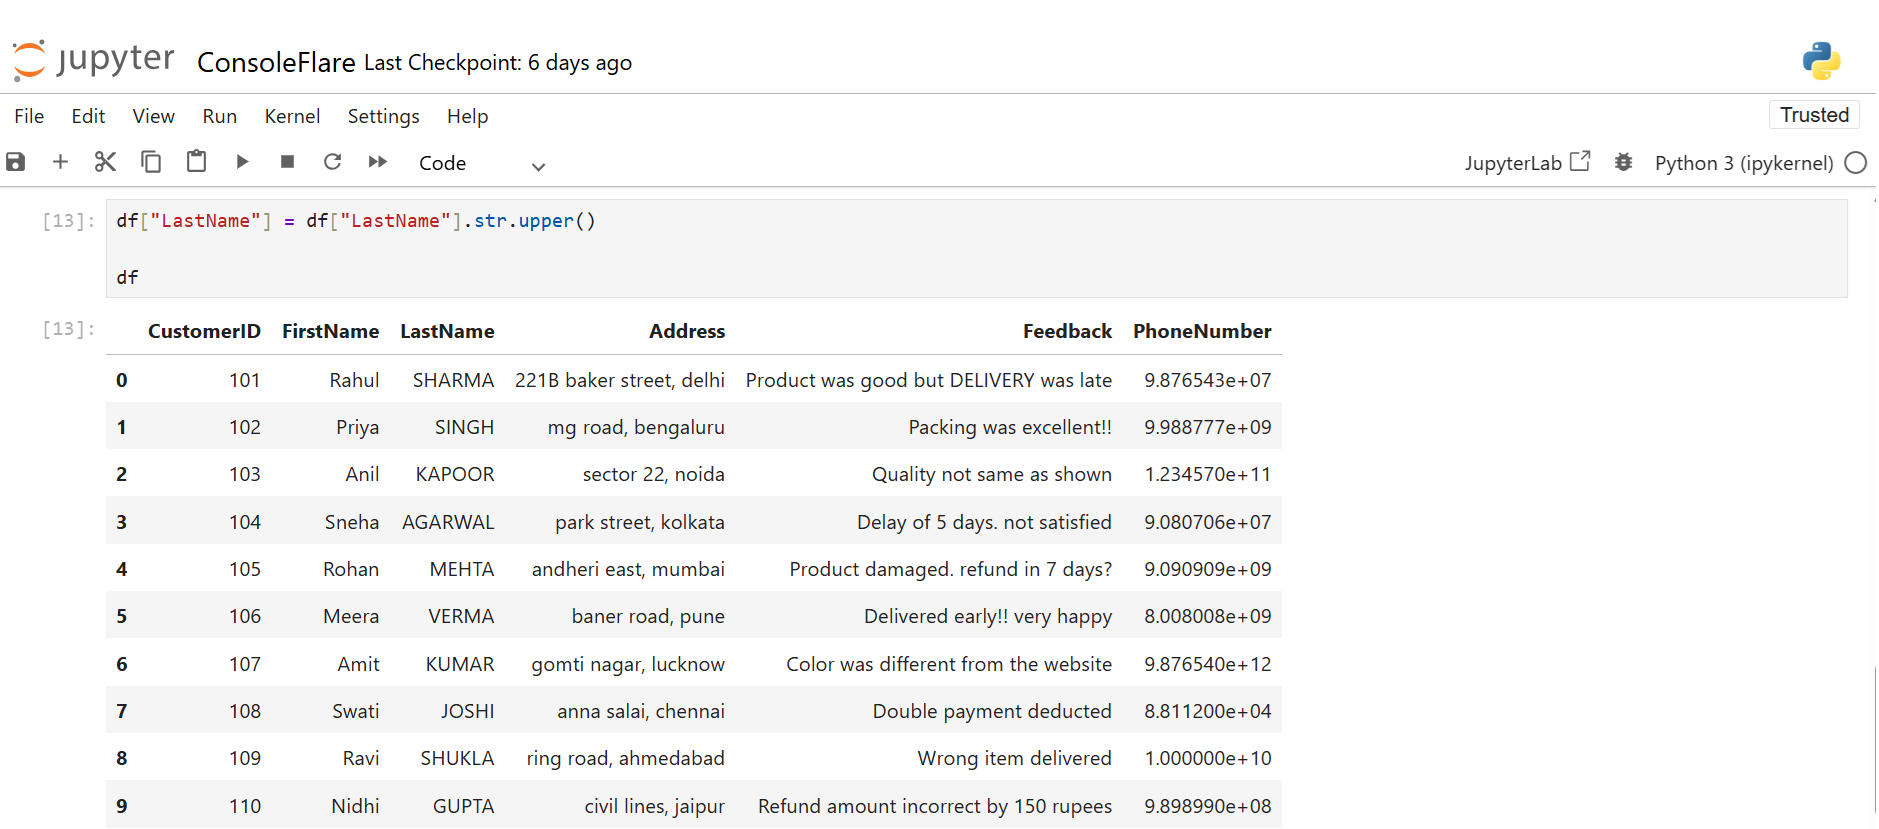Rename the ConsoleFlare notebook title

(x=276, y=63)
